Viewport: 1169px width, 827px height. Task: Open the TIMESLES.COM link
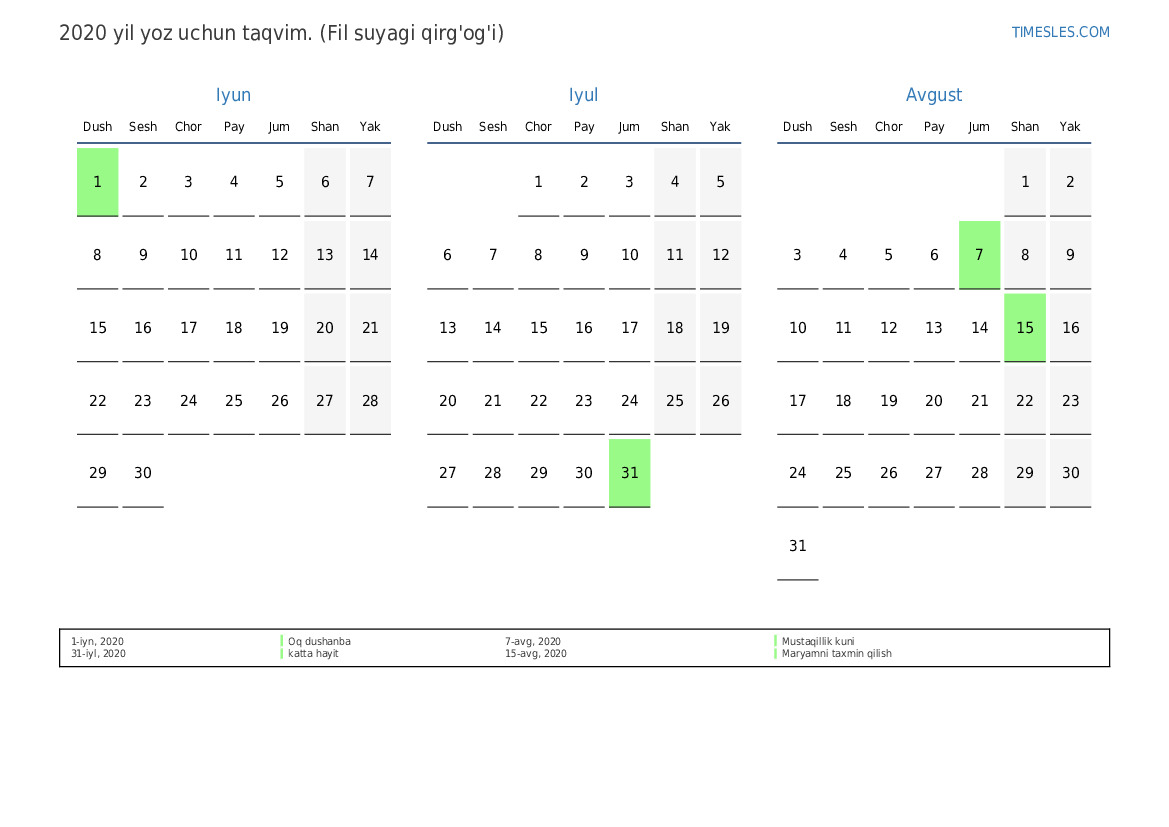pyautogui.click(x=1060, y=32)
